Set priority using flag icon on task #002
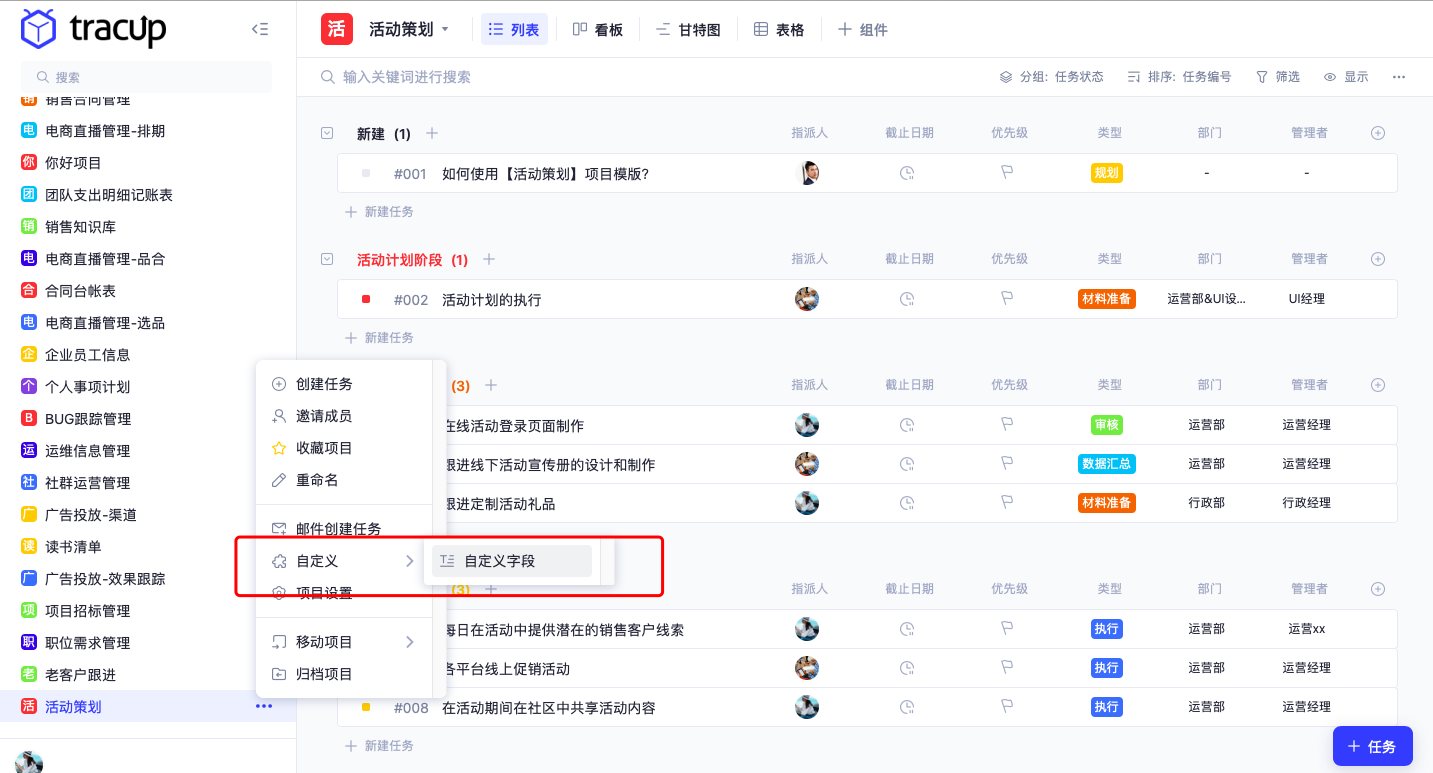The height and width of the screenshot is (773, 1433). click(1007, 298)
